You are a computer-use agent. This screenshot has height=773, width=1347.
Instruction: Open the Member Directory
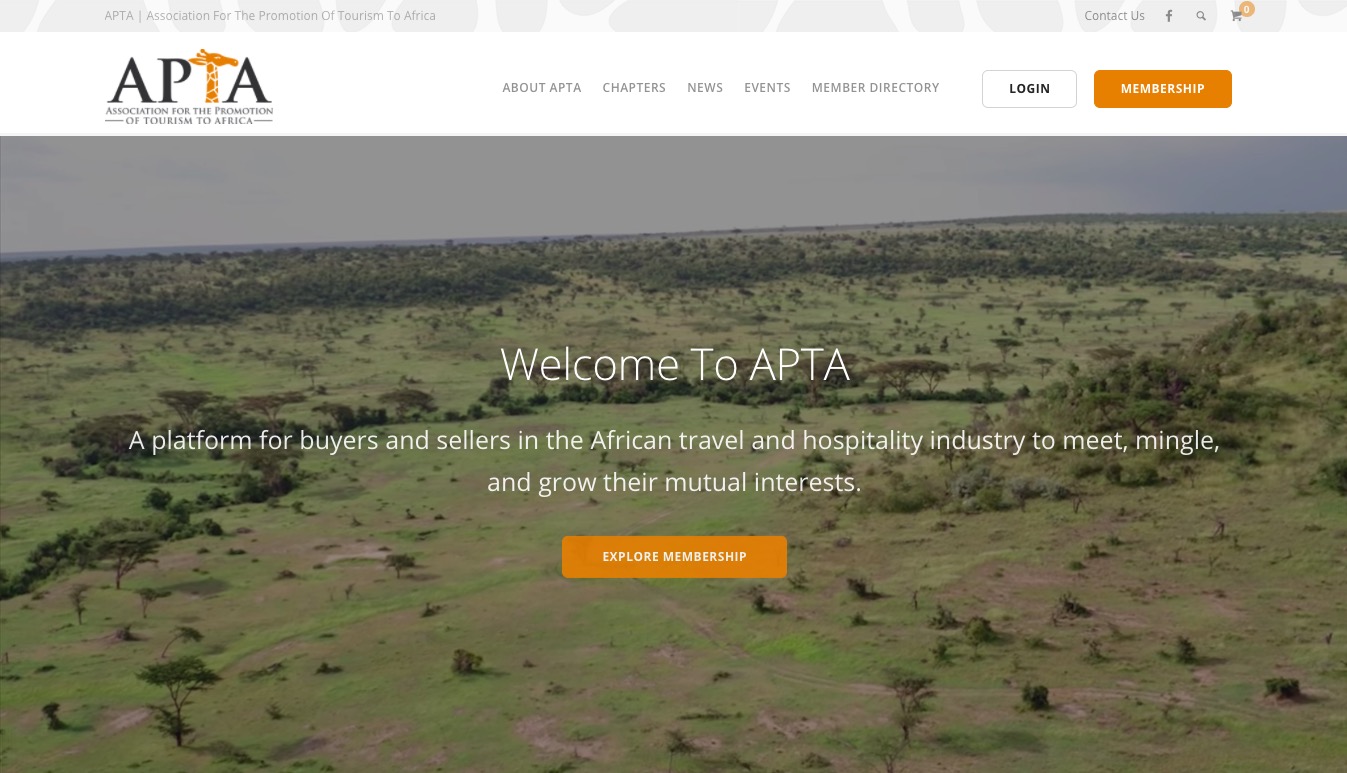point(875,88)
